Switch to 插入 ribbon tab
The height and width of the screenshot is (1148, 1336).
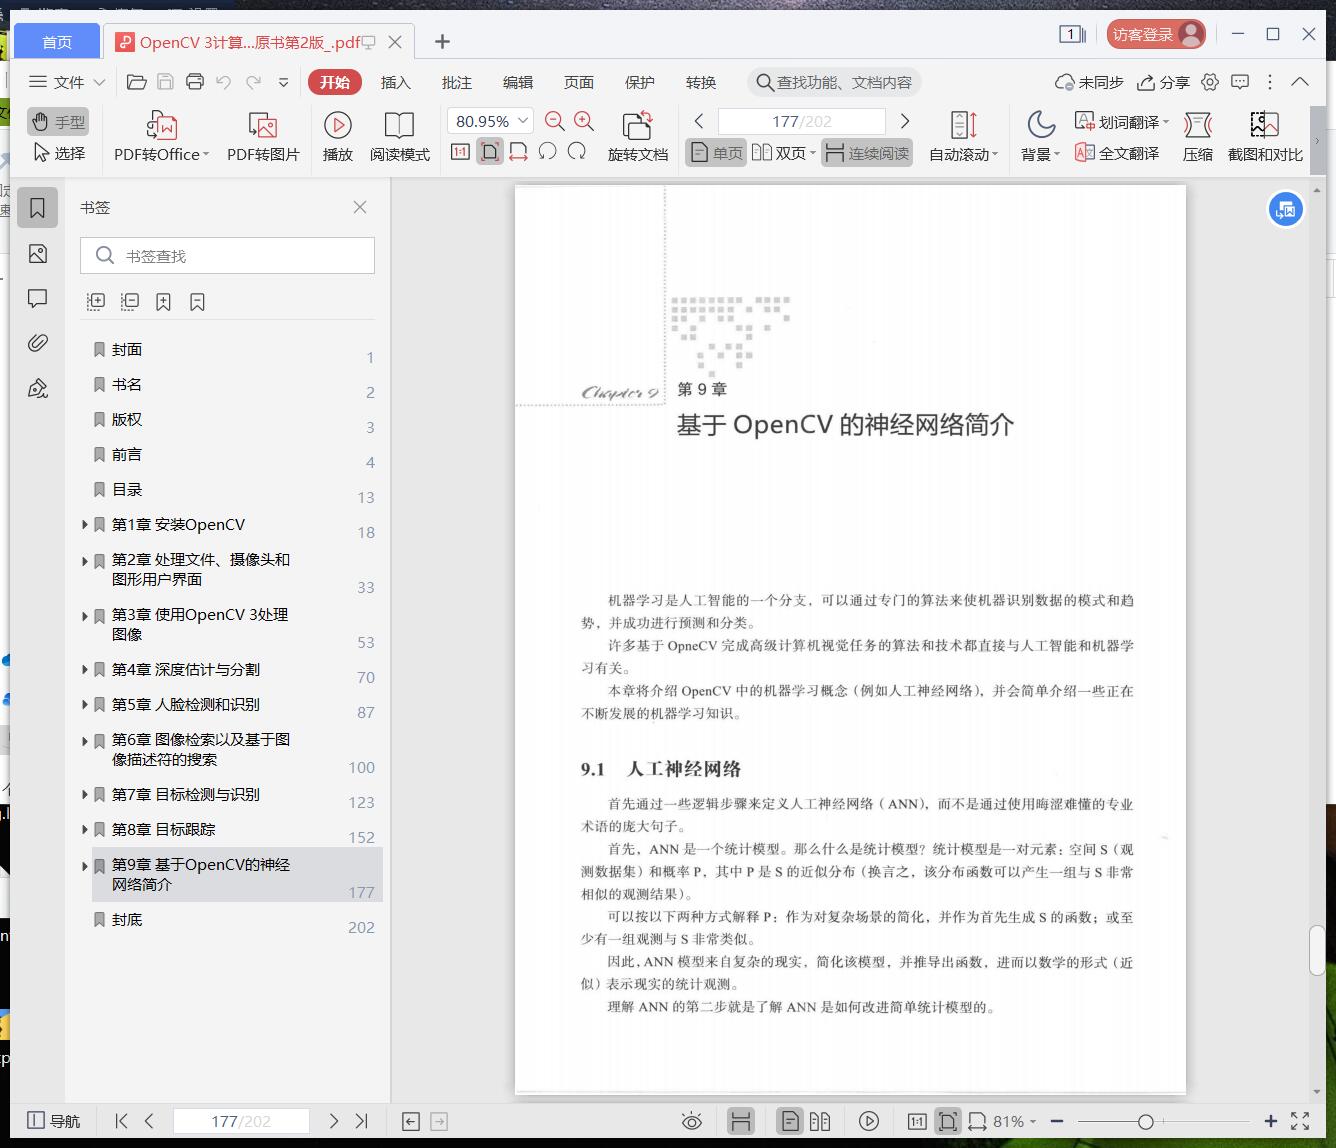396,82
